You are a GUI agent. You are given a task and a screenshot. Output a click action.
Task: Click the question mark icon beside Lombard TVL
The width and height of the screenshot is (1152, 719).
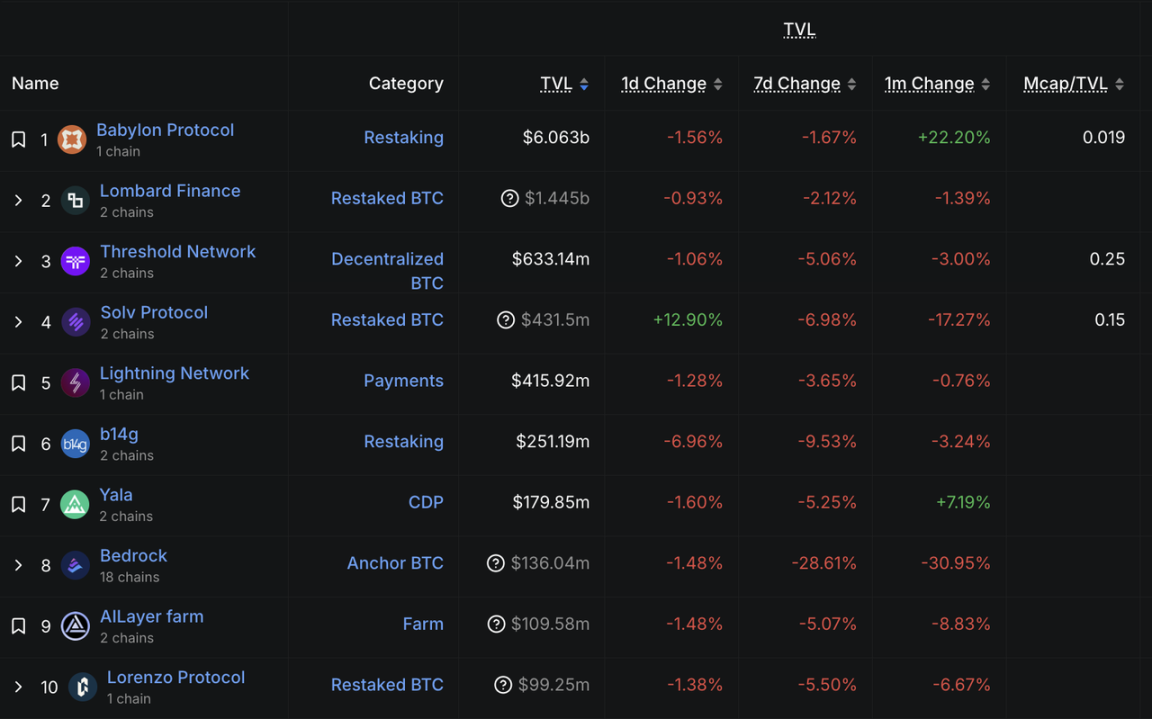coord(510,198)
